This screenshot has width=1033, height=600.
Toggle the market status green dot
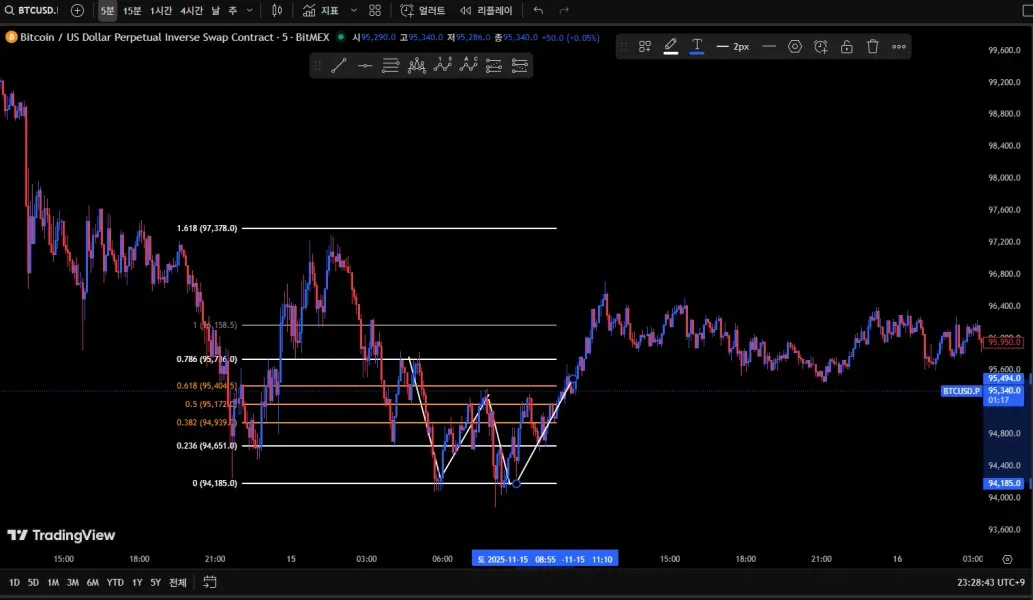[x=341, y=37]
